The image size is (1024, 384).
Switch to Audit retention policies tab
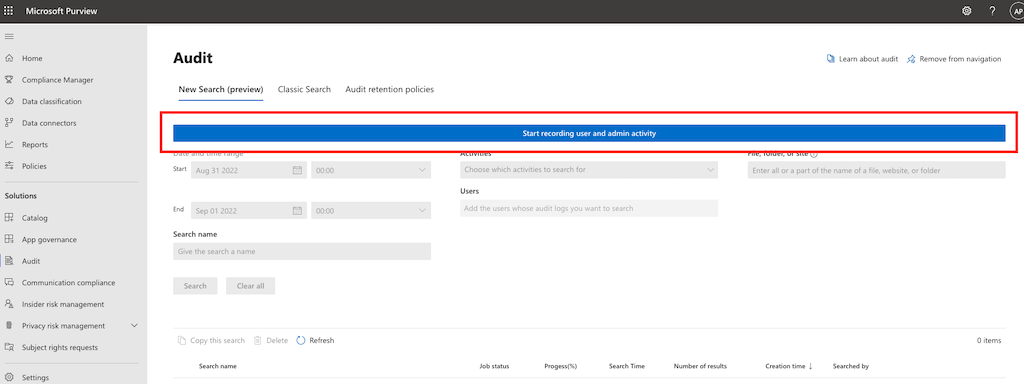point(389,89)
